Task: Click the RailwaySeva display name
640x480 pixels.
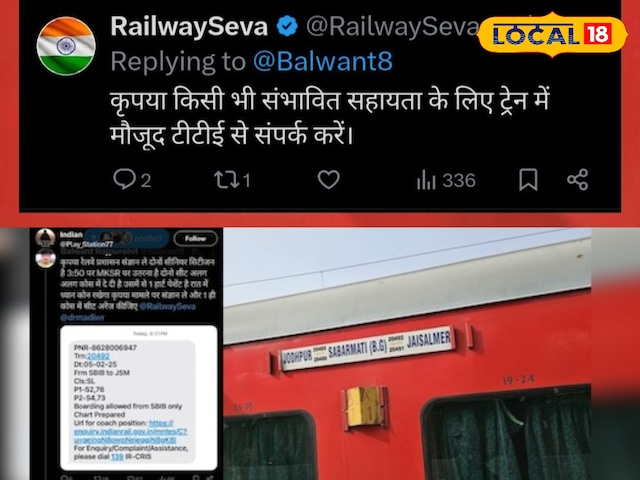Action: [x=189, y=27]
